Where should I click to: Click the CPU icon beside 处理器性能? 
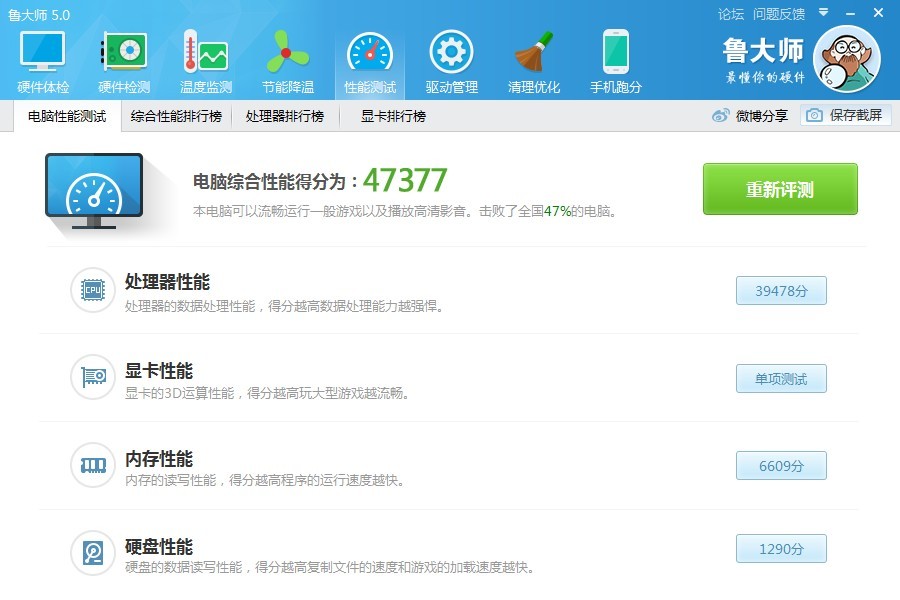pos(93,290)
